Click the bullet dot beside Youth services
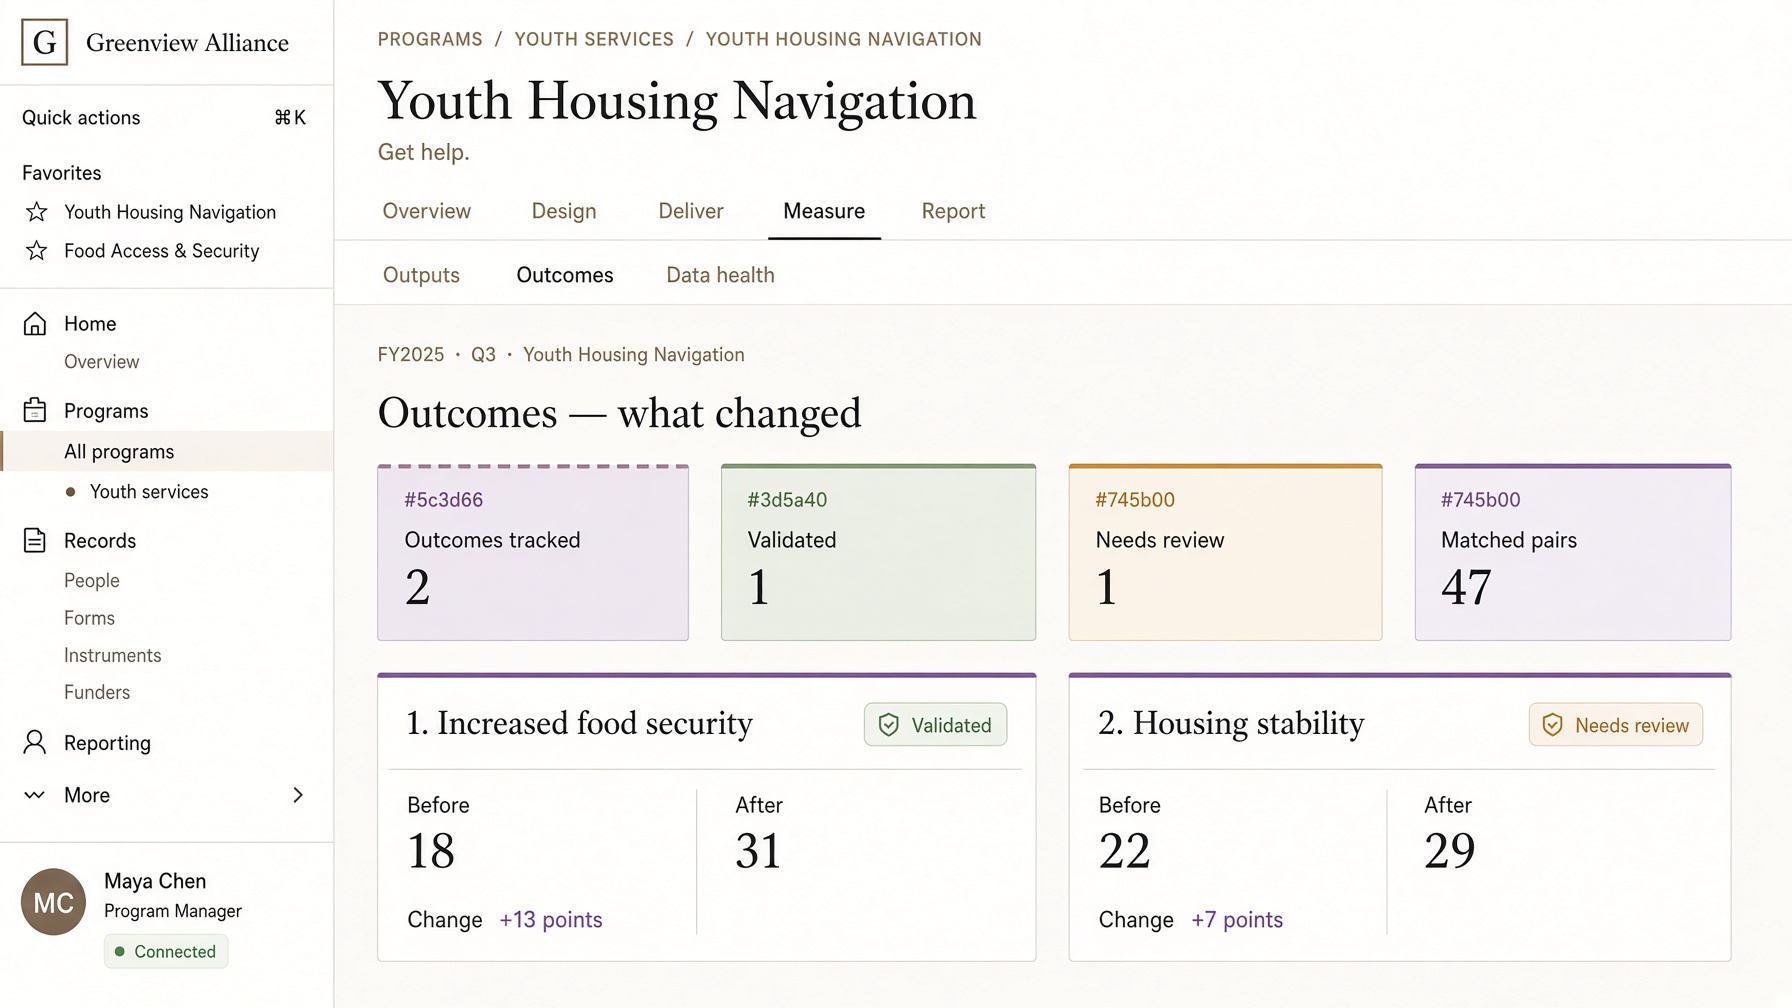Image resolution: width=1792 pixels, height=1008 pixels. [70, 492]
